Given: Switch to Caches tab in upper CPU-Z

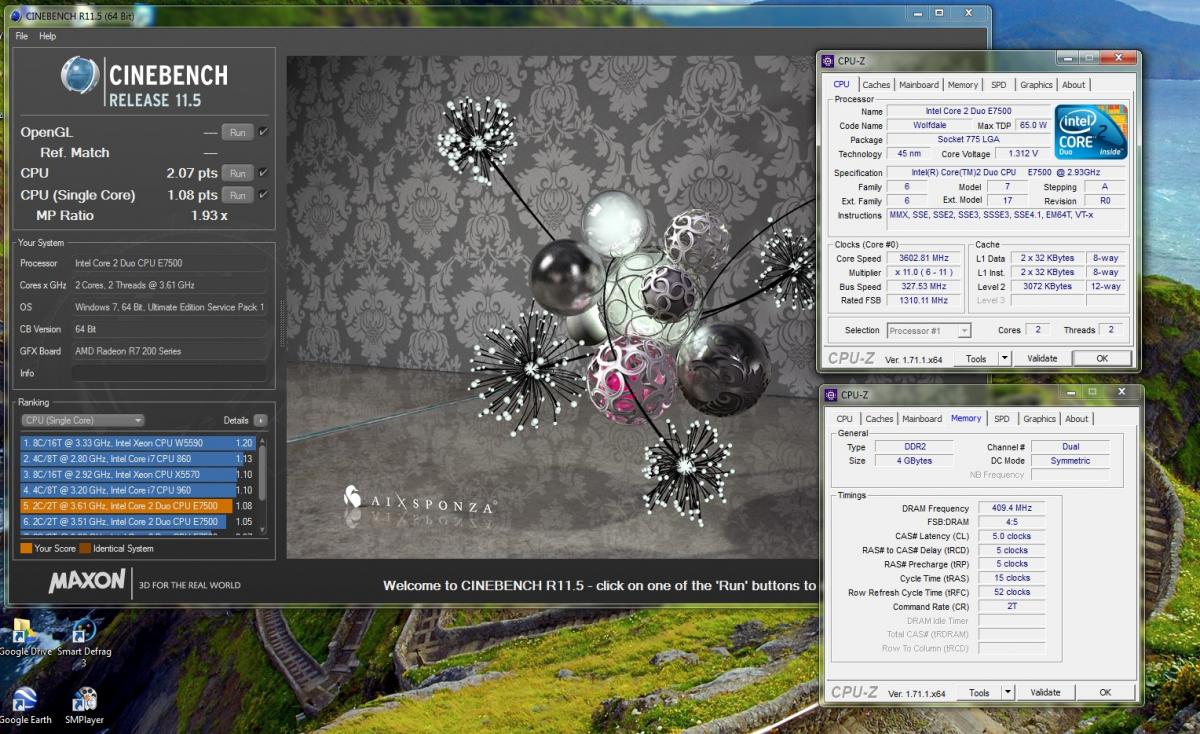Looking at the screenshot, I should pyautogui.click(x=875, y=85).
